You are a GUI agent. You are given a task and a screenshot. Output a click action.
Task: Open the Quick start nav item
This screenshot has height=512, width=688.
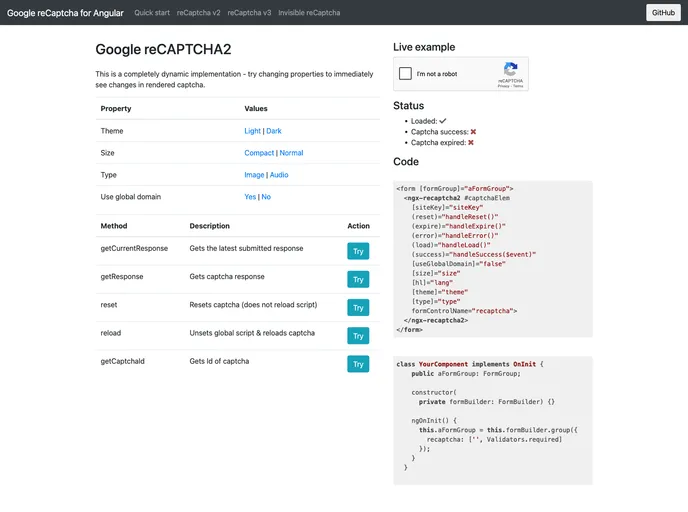click(152, 13)
